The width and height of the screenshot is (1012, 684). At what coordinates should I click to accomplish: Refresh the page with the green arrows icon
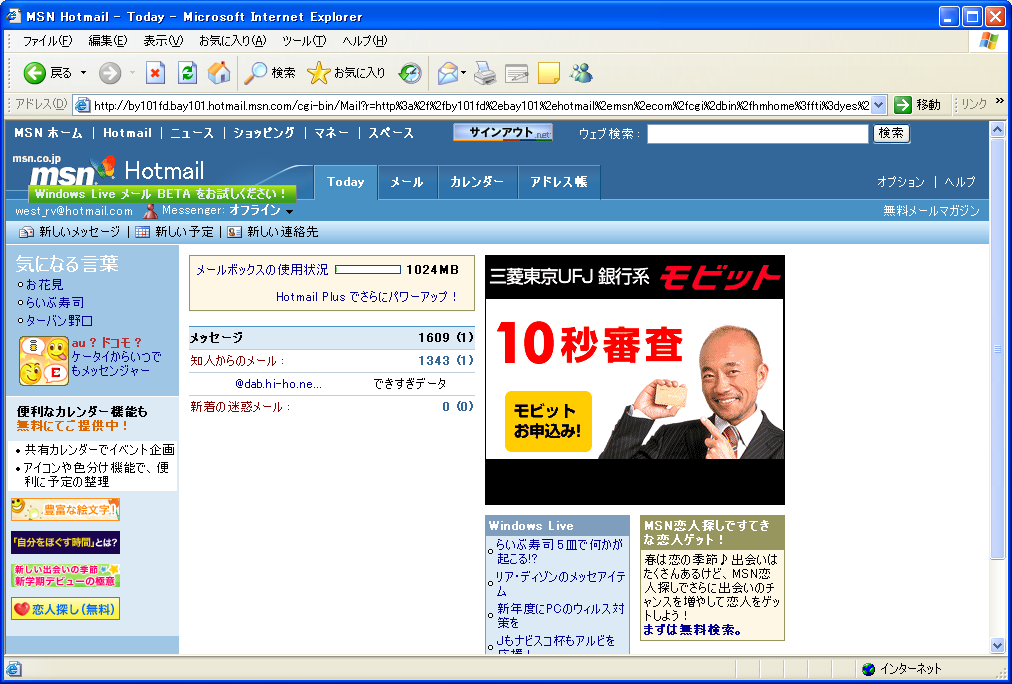click(187, 73)
